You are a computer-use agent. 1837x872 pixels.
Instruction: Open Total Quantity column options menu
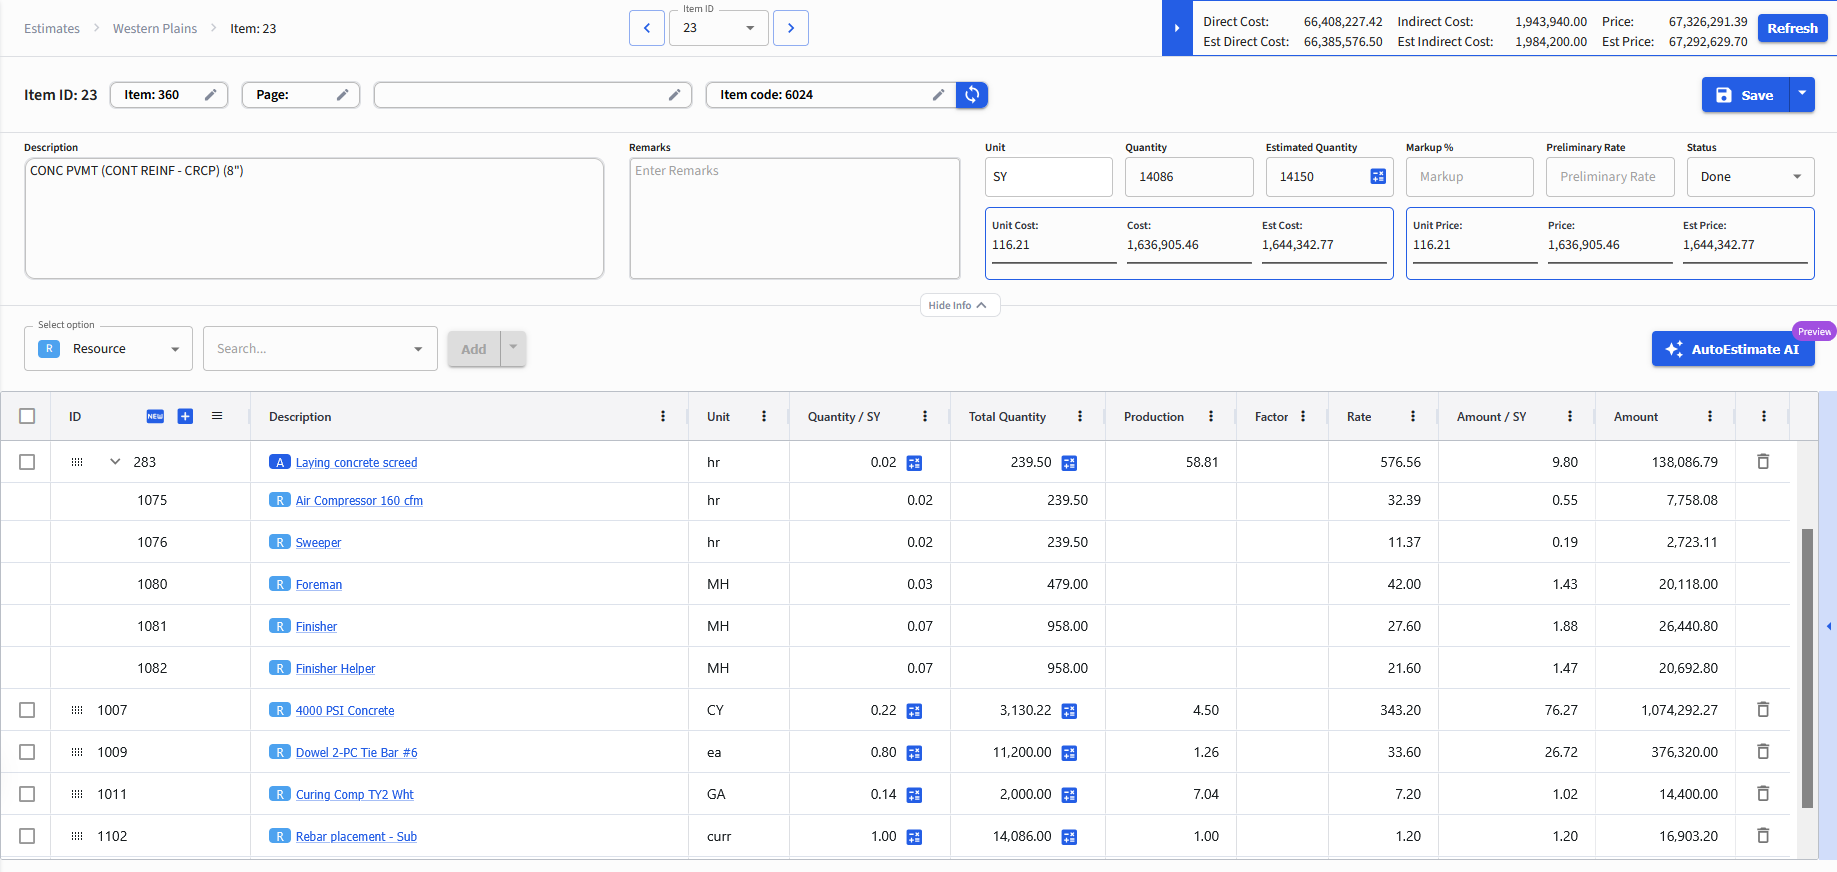(x=1080, y=416)
